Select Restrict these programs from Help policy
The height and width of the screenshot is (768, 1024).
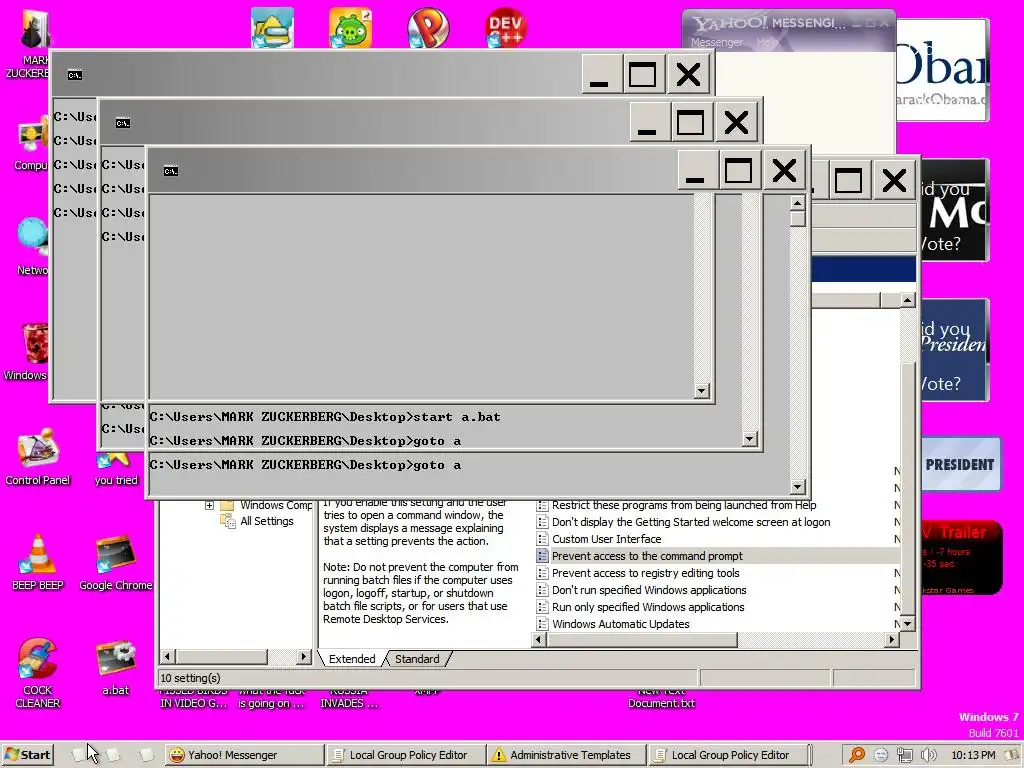pos(684,505)
